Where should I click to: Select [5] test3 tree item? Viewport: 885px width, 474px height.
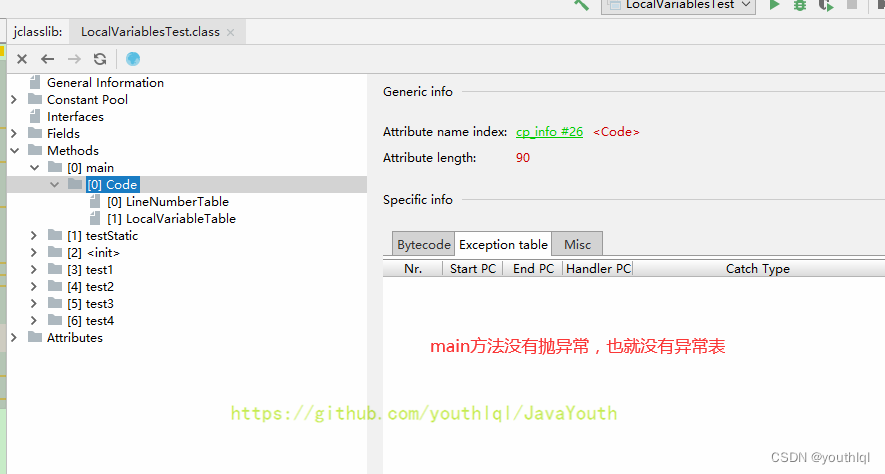[90, 304]
